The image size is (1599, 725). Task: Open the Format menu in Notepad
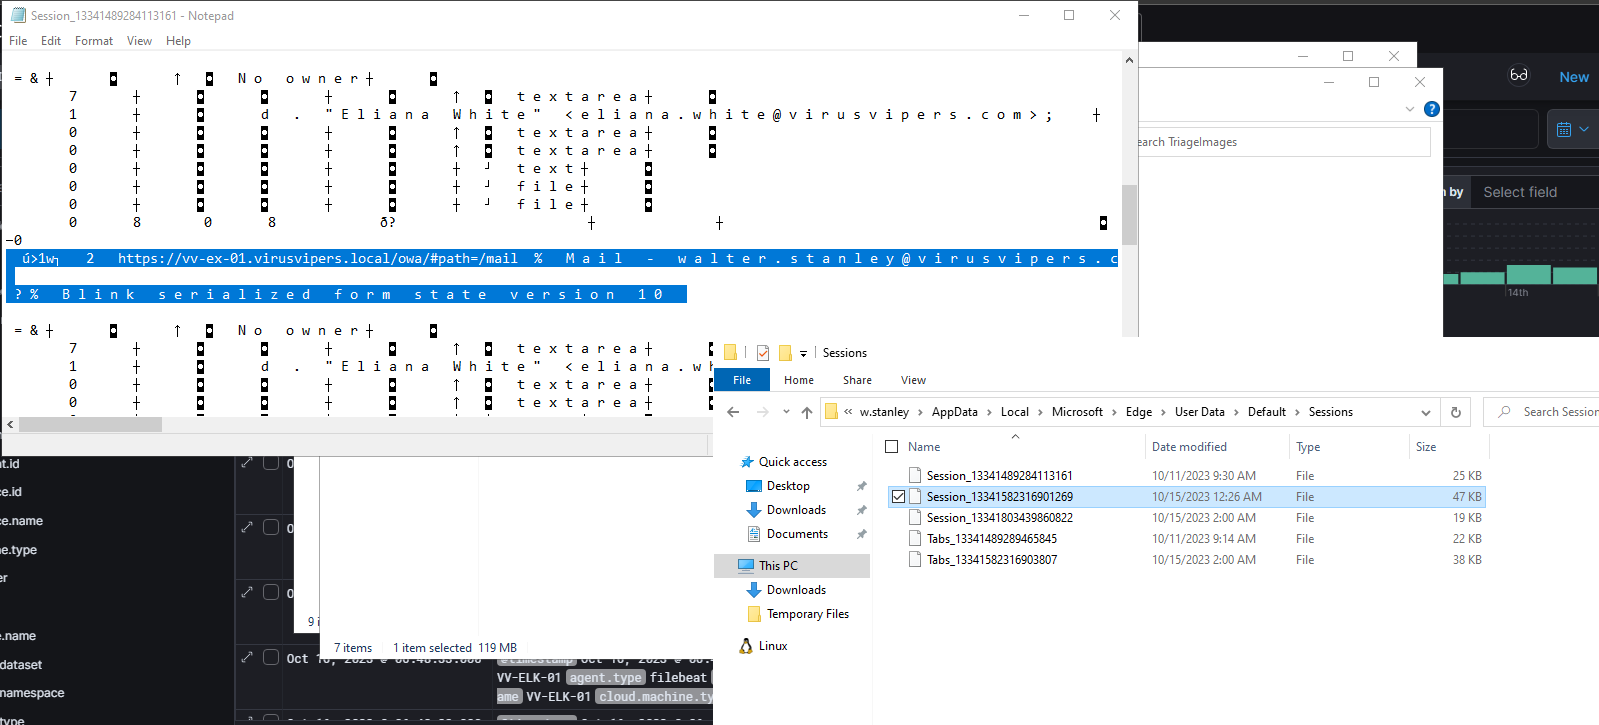pyautogui.click(x=93, y=41)
